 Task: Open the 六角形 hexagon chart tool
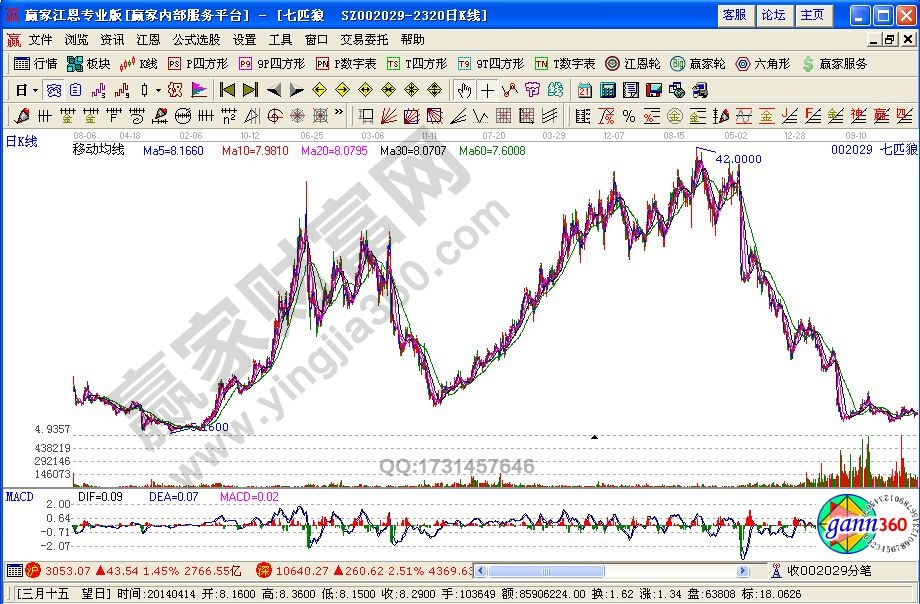pyautogui.click(x=762, y=63)
